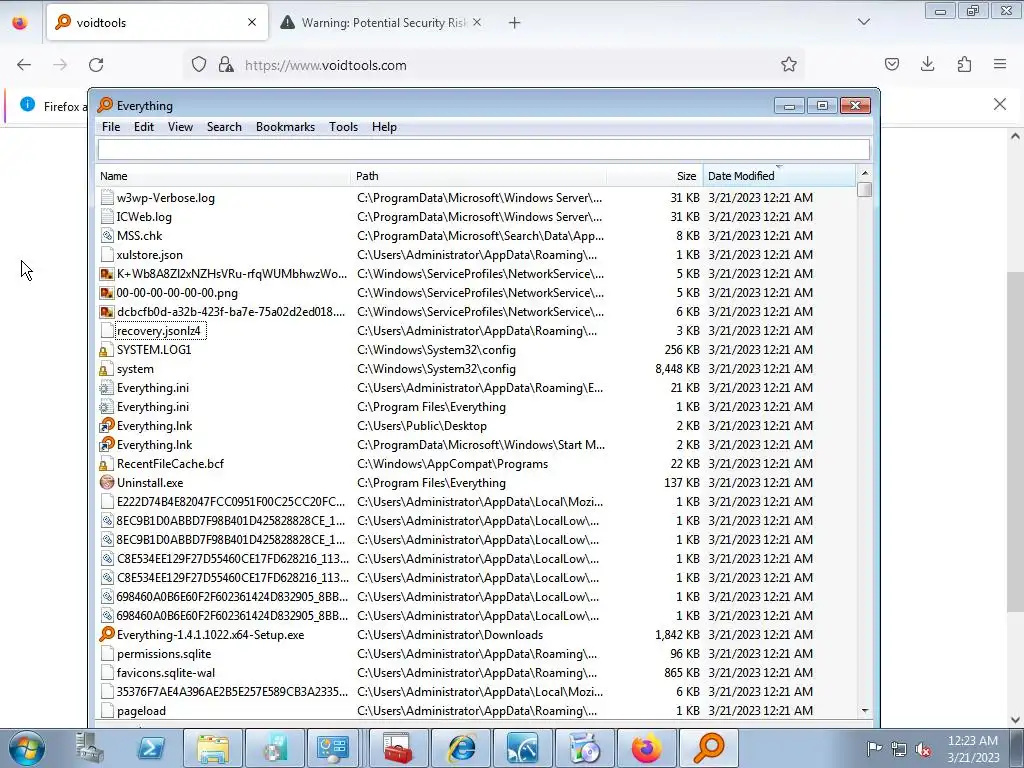
Task: Go back in Firefox
Action: [x=24, y=65]
